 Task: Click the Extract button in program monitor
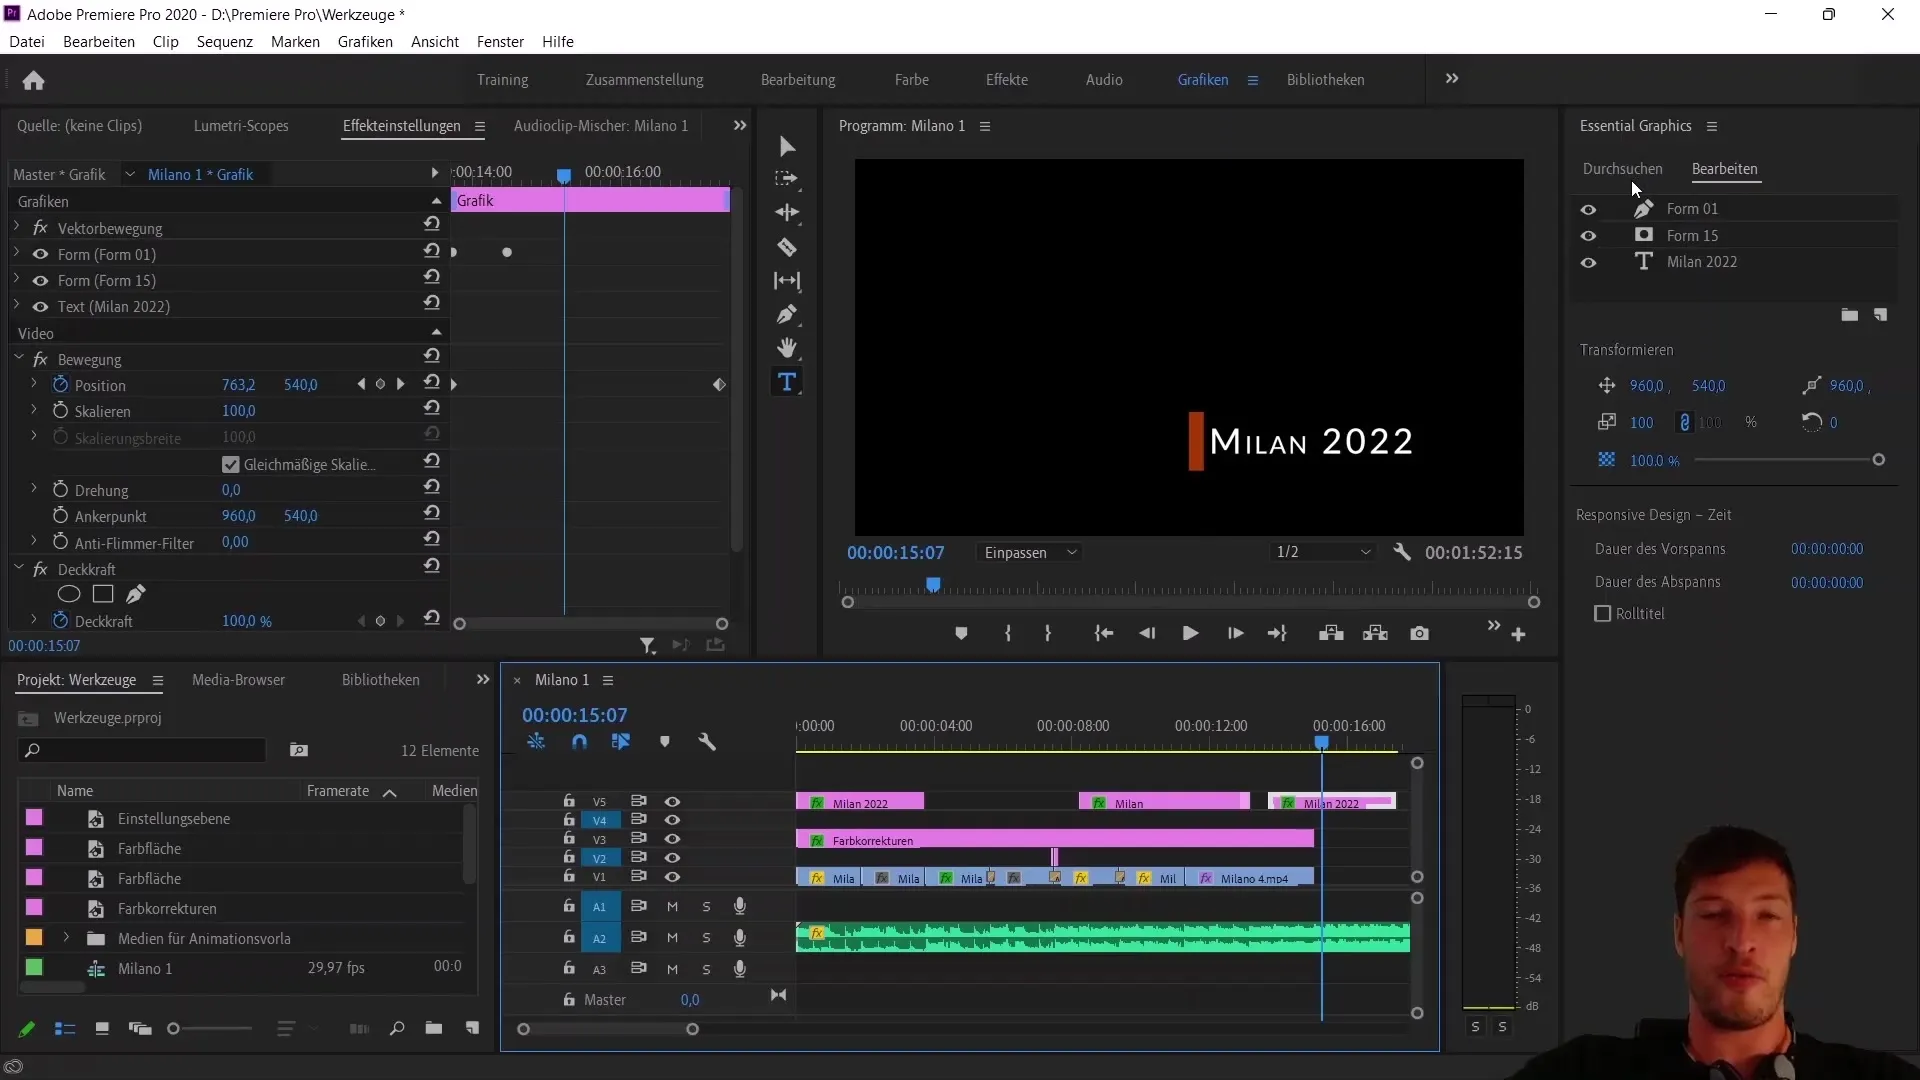1375,633
